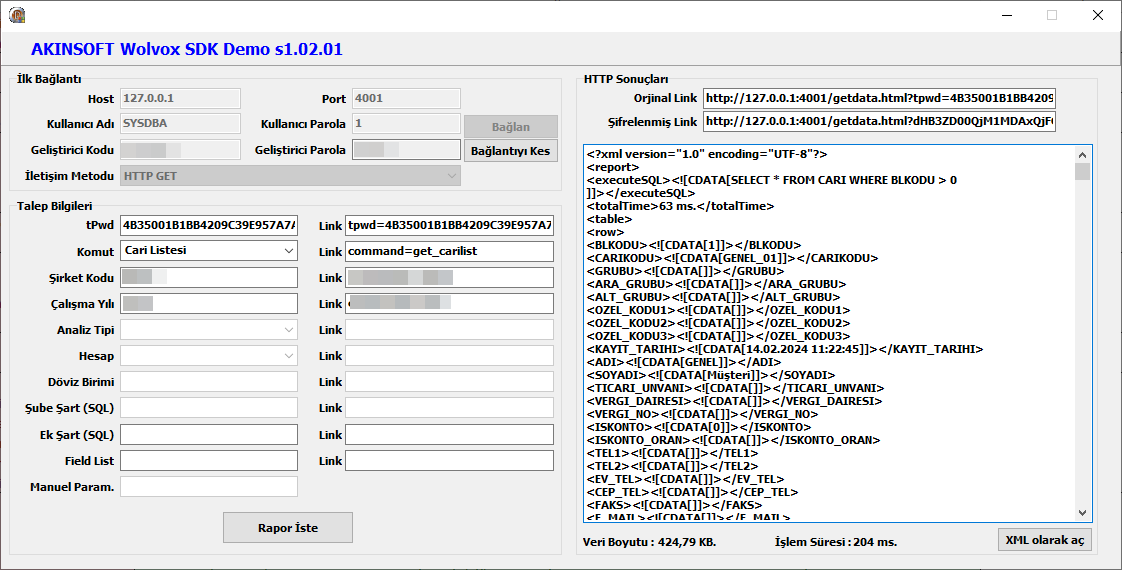This screenshot has width=1122, height=570.
Task: Click the Orjinal Link URL field
Action: click(879, 98)
